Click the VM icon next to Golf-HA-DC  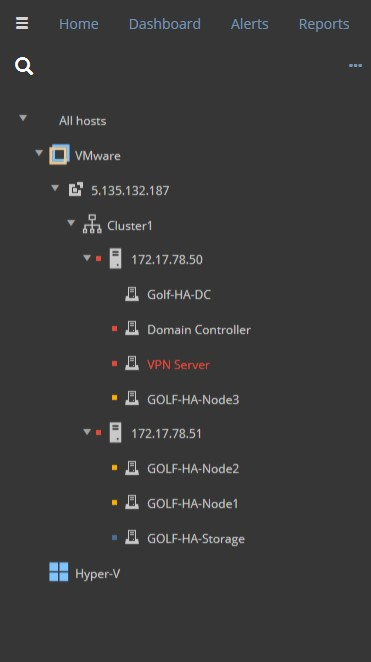(x=132, y=294)
